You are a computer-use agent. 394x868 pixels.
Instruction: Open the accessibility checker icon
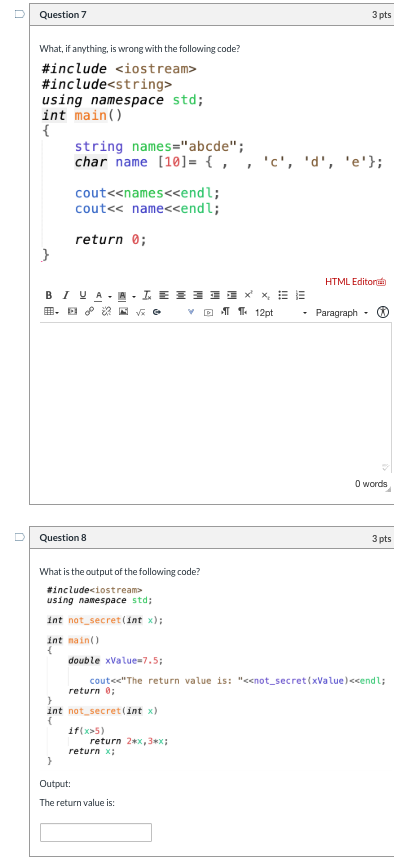pos(382,312)
